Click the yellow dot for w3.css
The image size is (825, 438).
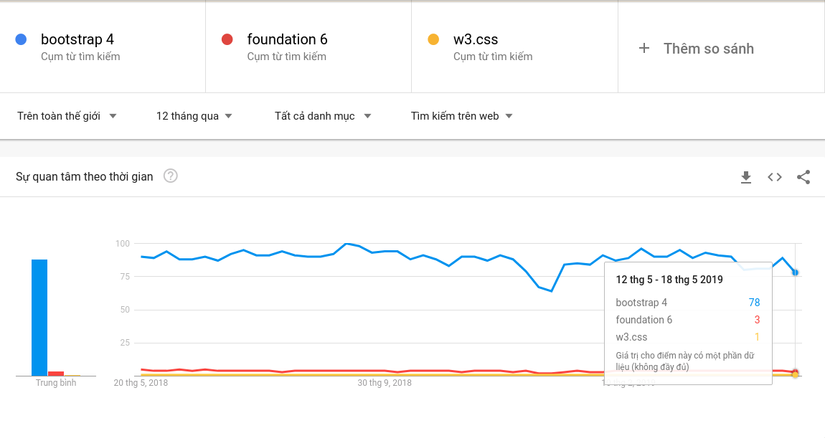[434, 39]
